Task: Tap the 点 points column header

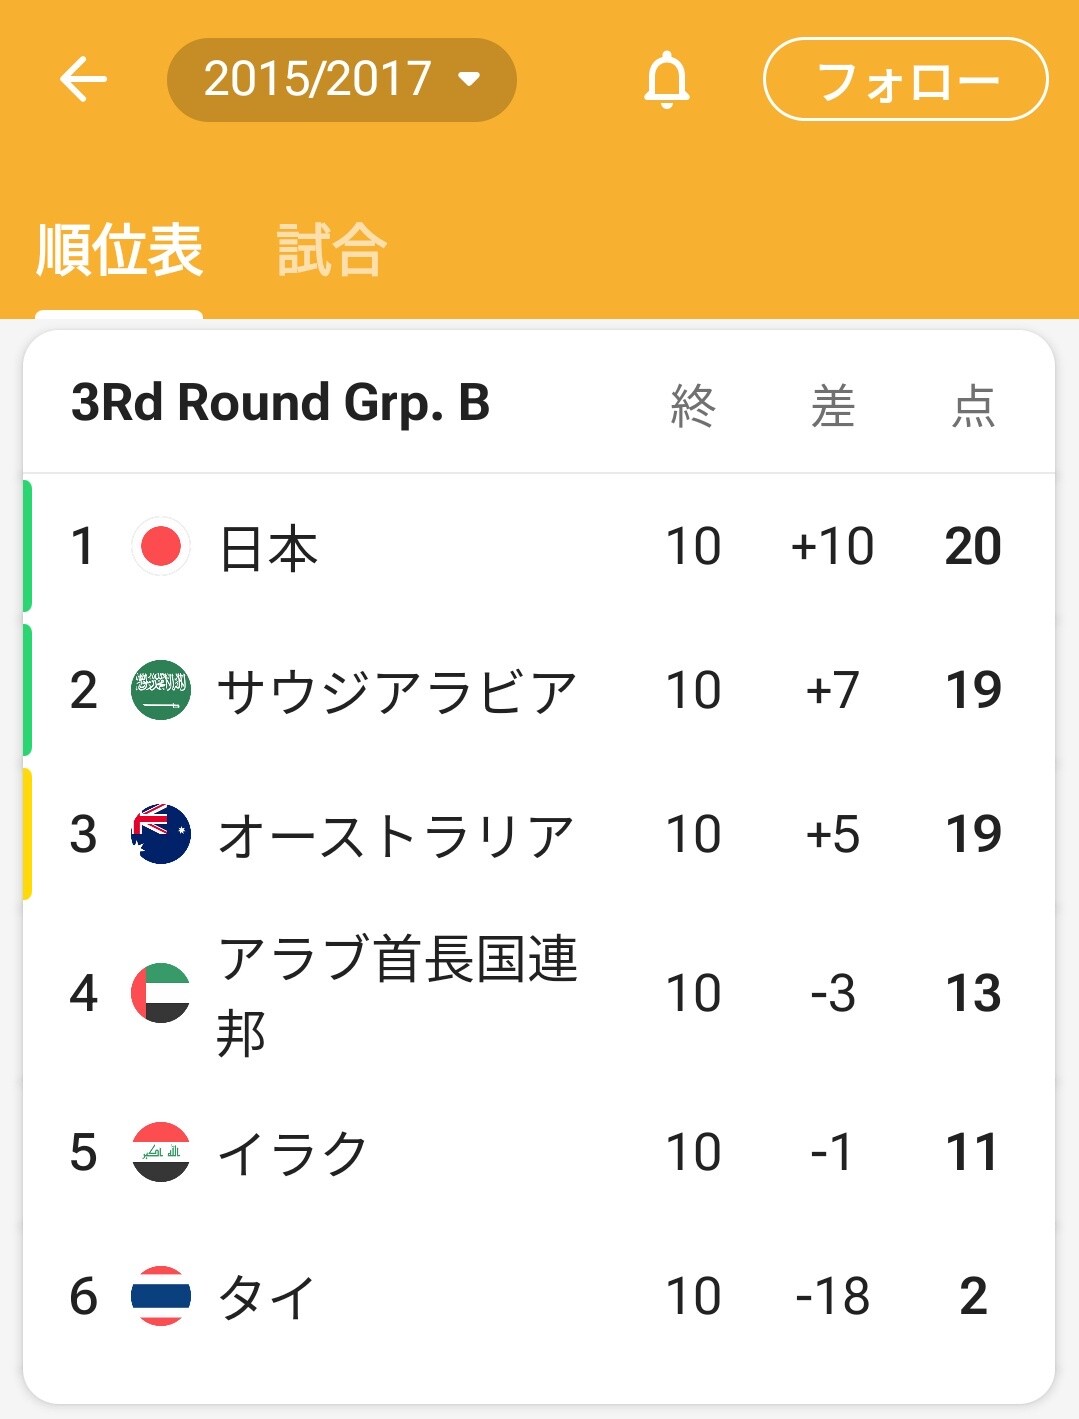Action: [973, 406]
